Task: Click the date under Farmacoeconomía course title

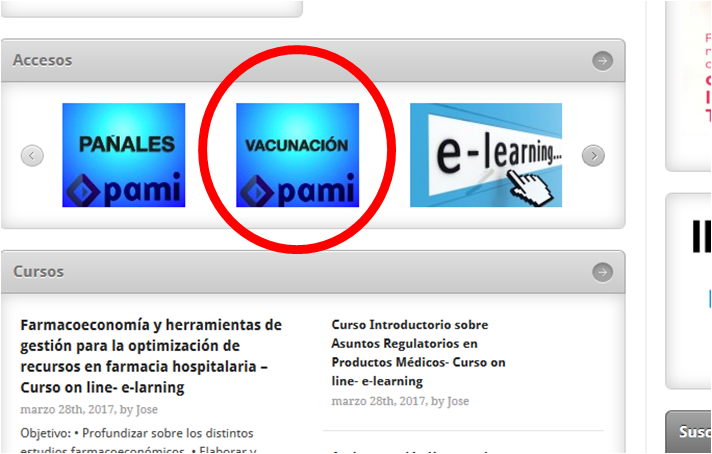Action: 89,410
